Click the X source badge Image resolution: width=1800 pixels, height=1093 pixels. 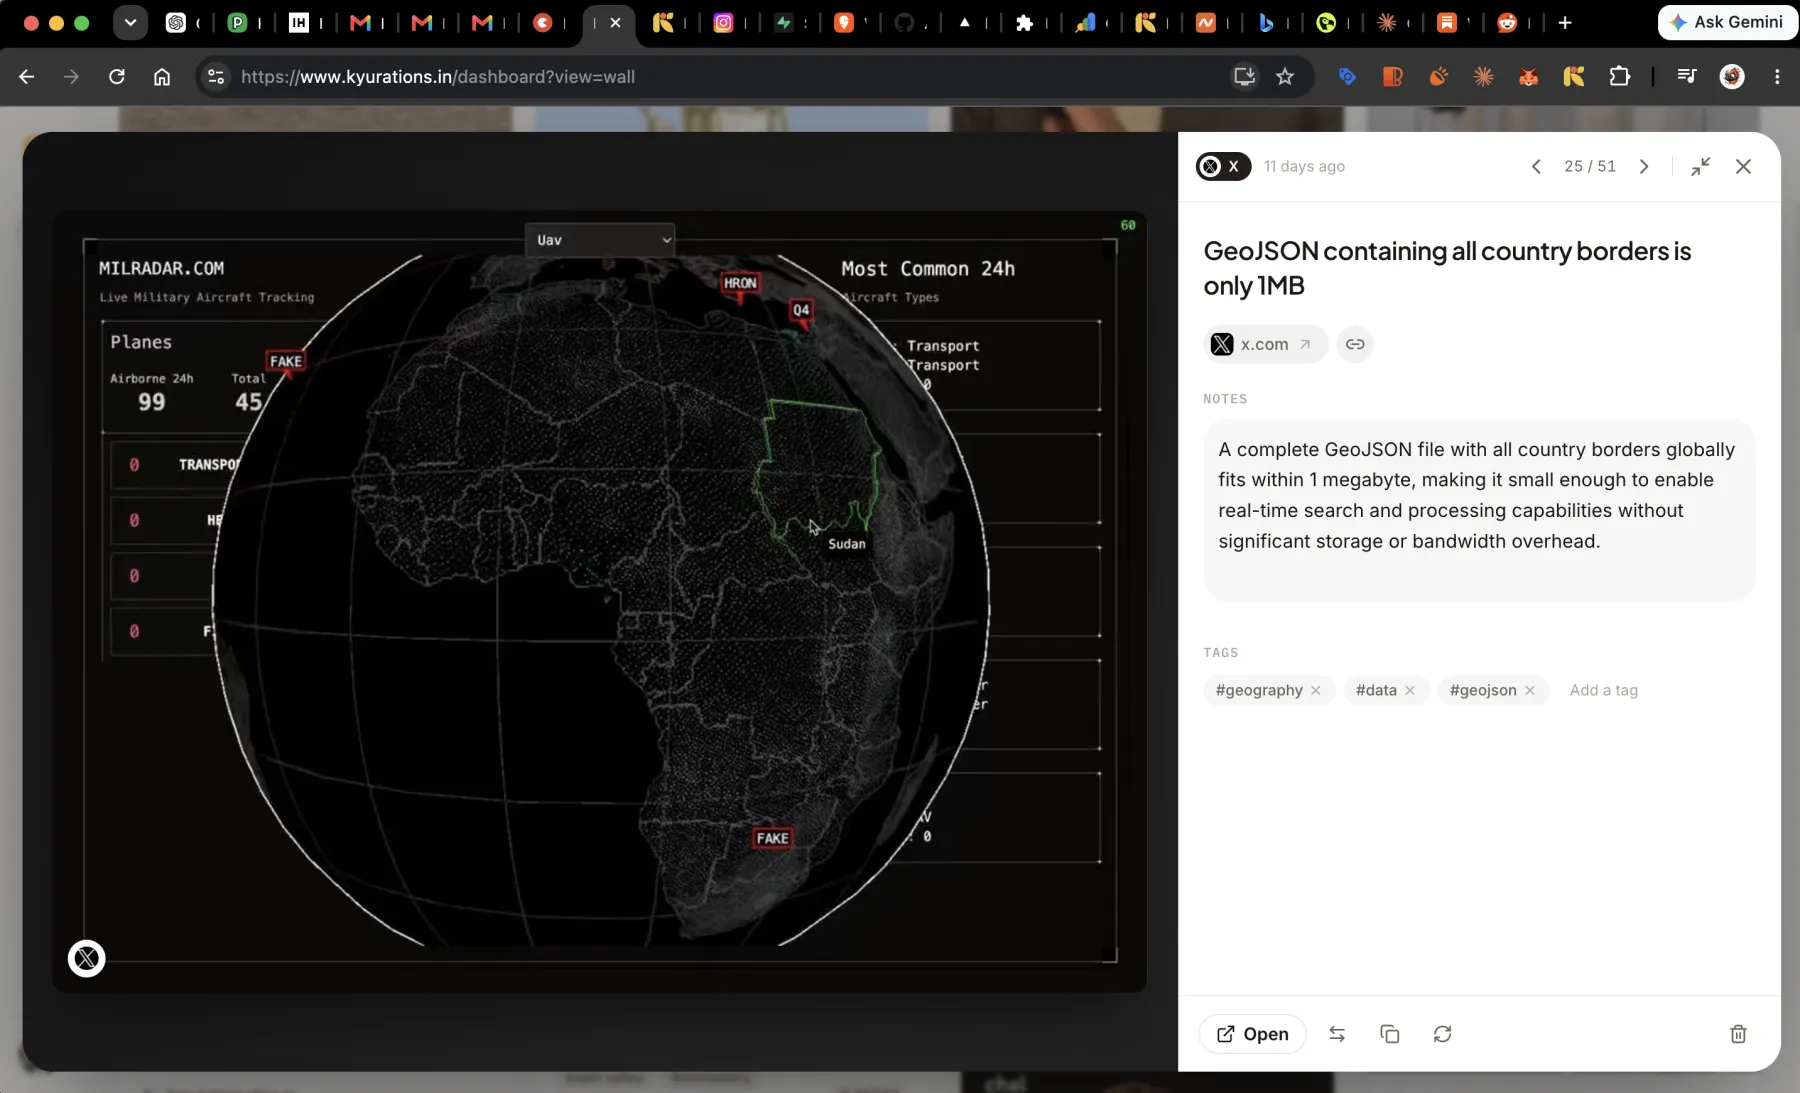(x=1223, y=166)
